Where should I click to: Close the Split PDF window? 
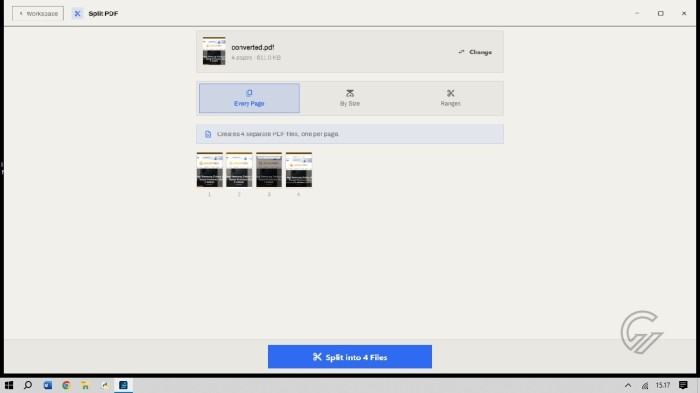tap(684, 13)
